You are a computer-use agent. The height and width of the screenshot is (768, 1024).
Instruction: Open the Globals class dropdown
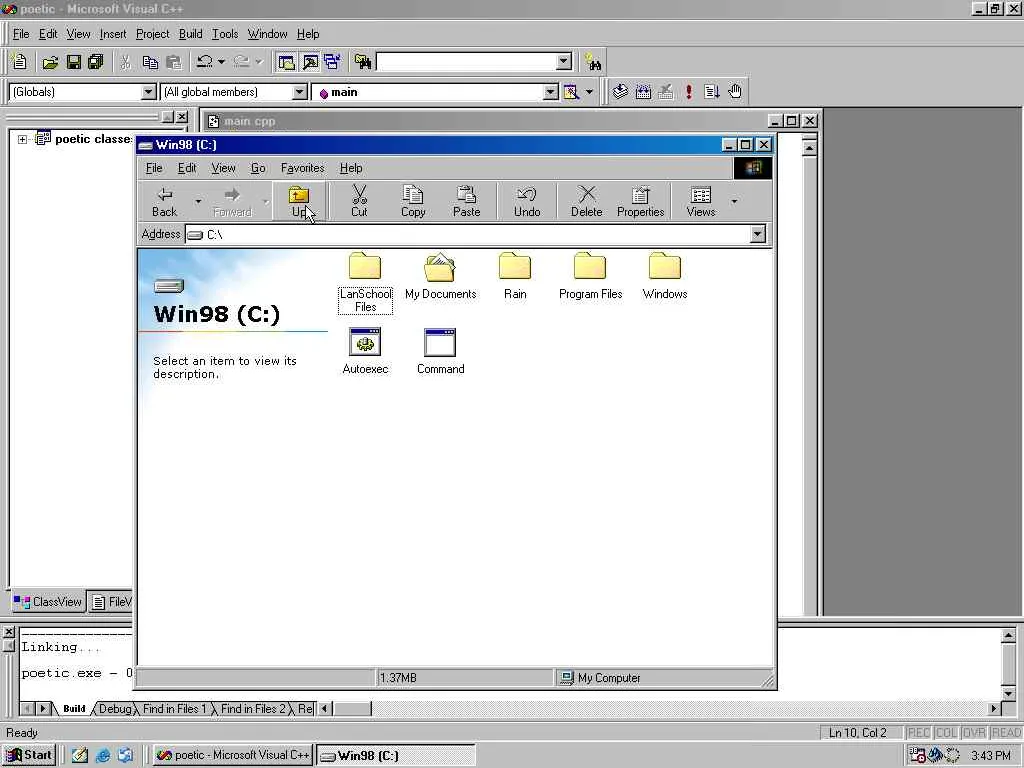(149, 92)
